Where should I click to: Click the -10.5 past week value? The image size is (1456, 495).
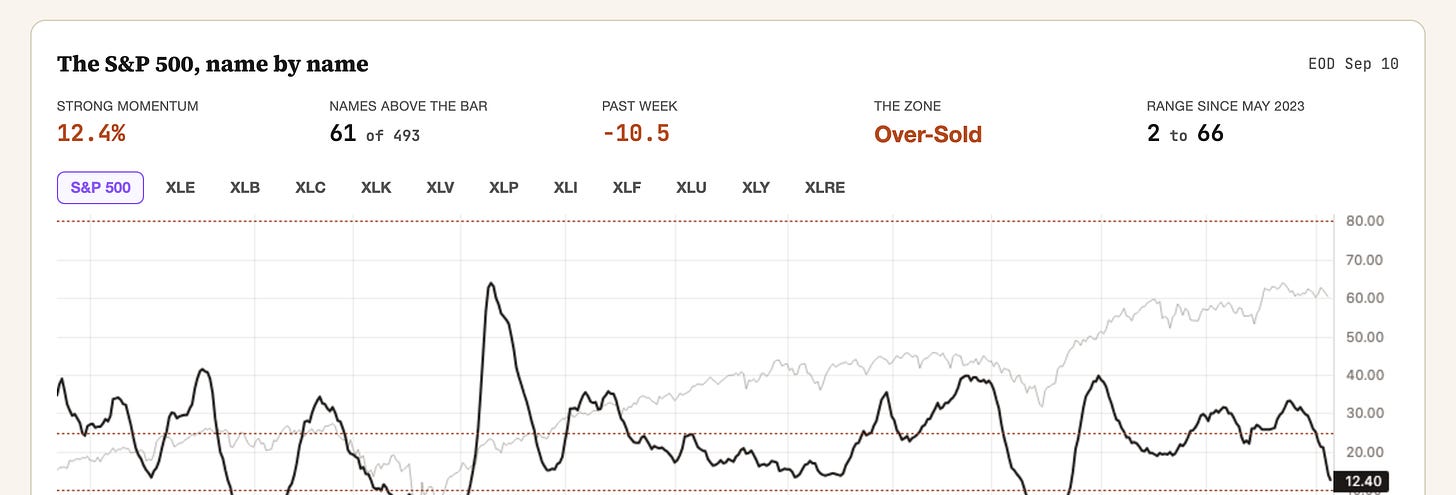[636, 133]
